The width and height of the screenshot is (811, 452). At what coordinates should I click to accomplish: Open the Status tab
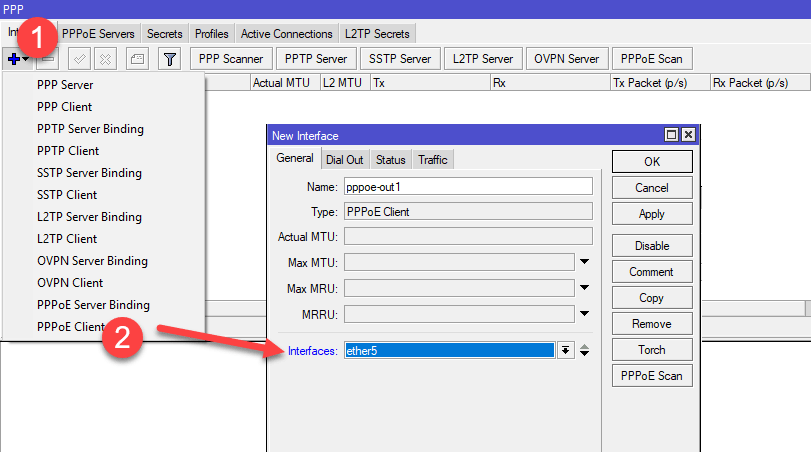(391, 160)
